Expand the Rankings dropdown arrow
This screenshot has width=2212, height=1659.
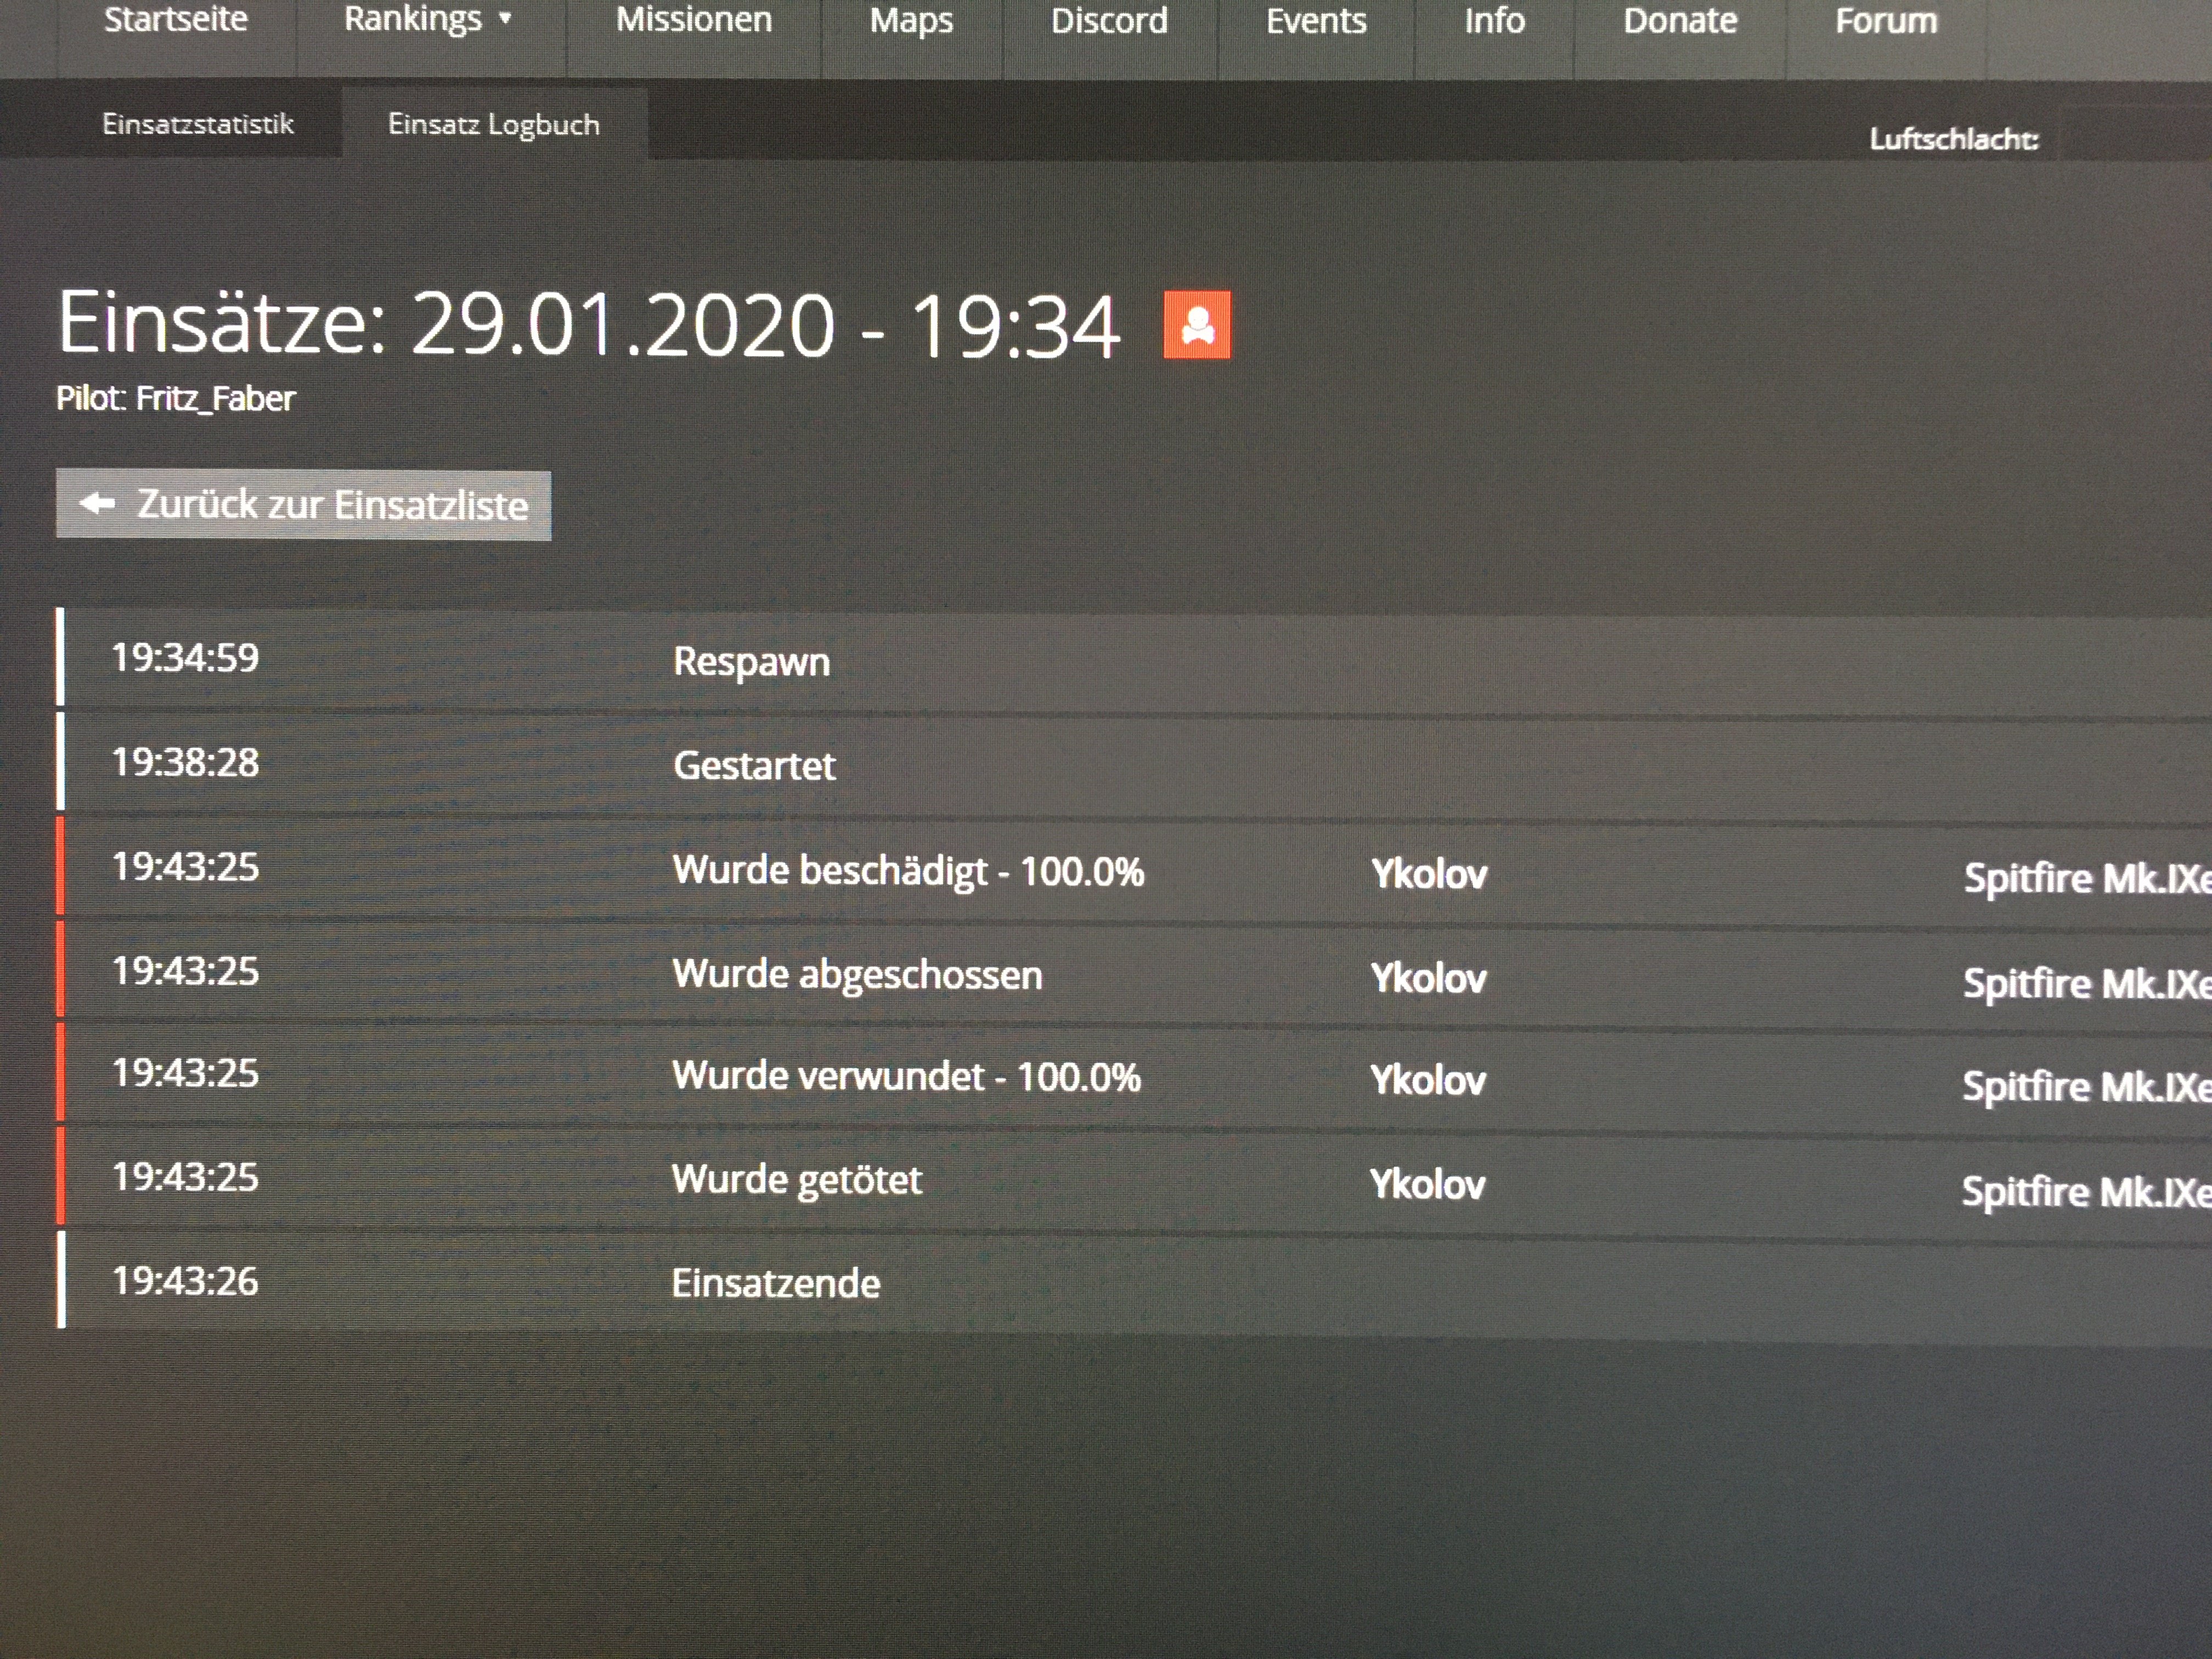505,19
